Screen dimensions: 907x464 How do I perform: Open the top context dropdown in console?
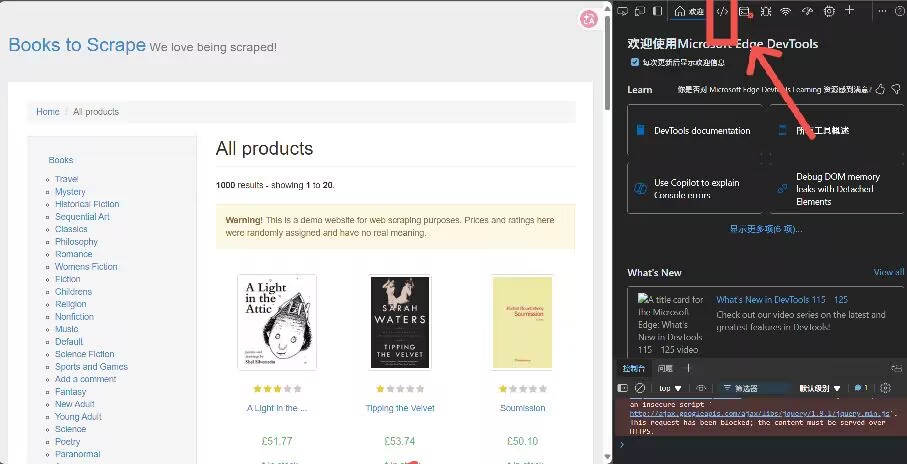point(670,388)
